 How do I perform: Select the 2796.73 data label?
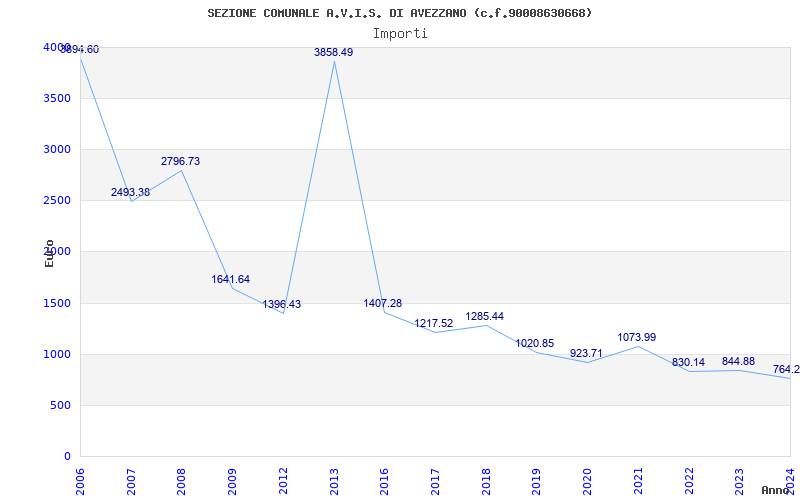point(181,161)
